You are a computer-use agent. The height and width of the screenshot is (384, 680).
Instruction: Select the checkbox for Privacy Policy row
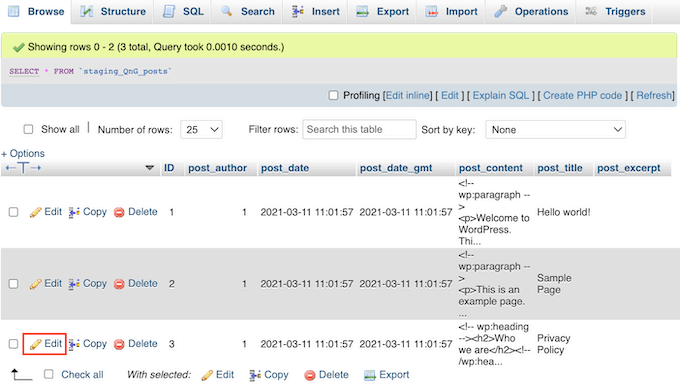(x=13, y=344)
